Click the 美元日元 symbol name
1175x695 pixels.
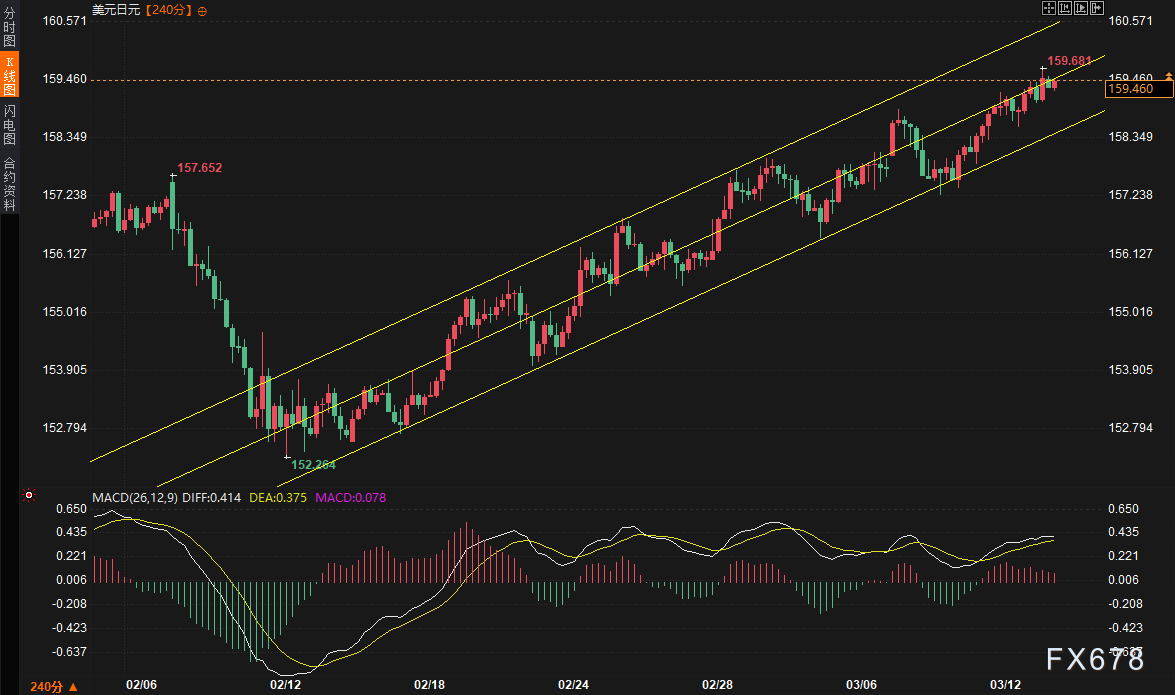(115, 10)
